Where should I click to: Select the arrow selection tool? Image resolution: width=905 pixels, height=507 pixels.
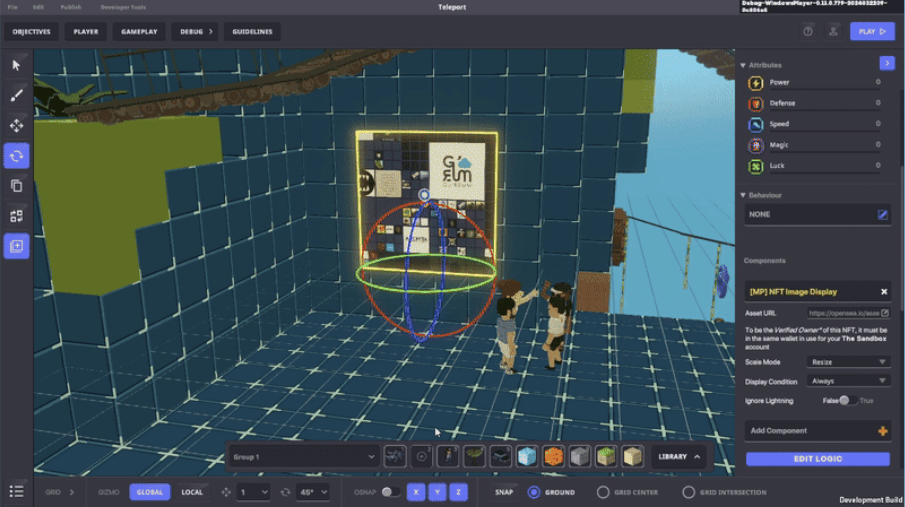coord(16,65)
